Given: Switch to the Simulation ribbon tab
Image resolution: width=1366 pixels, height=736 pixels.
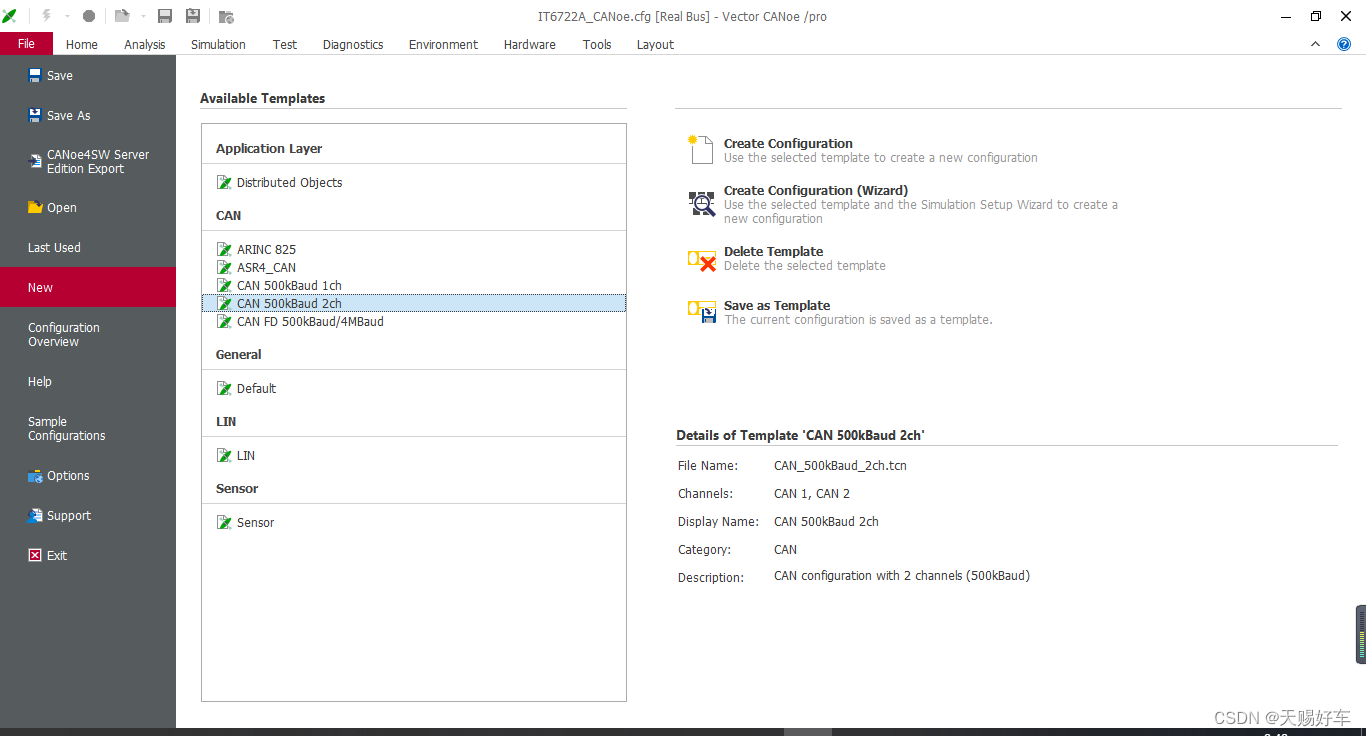Looking at the screenshot, I should (x=218, y=44).
